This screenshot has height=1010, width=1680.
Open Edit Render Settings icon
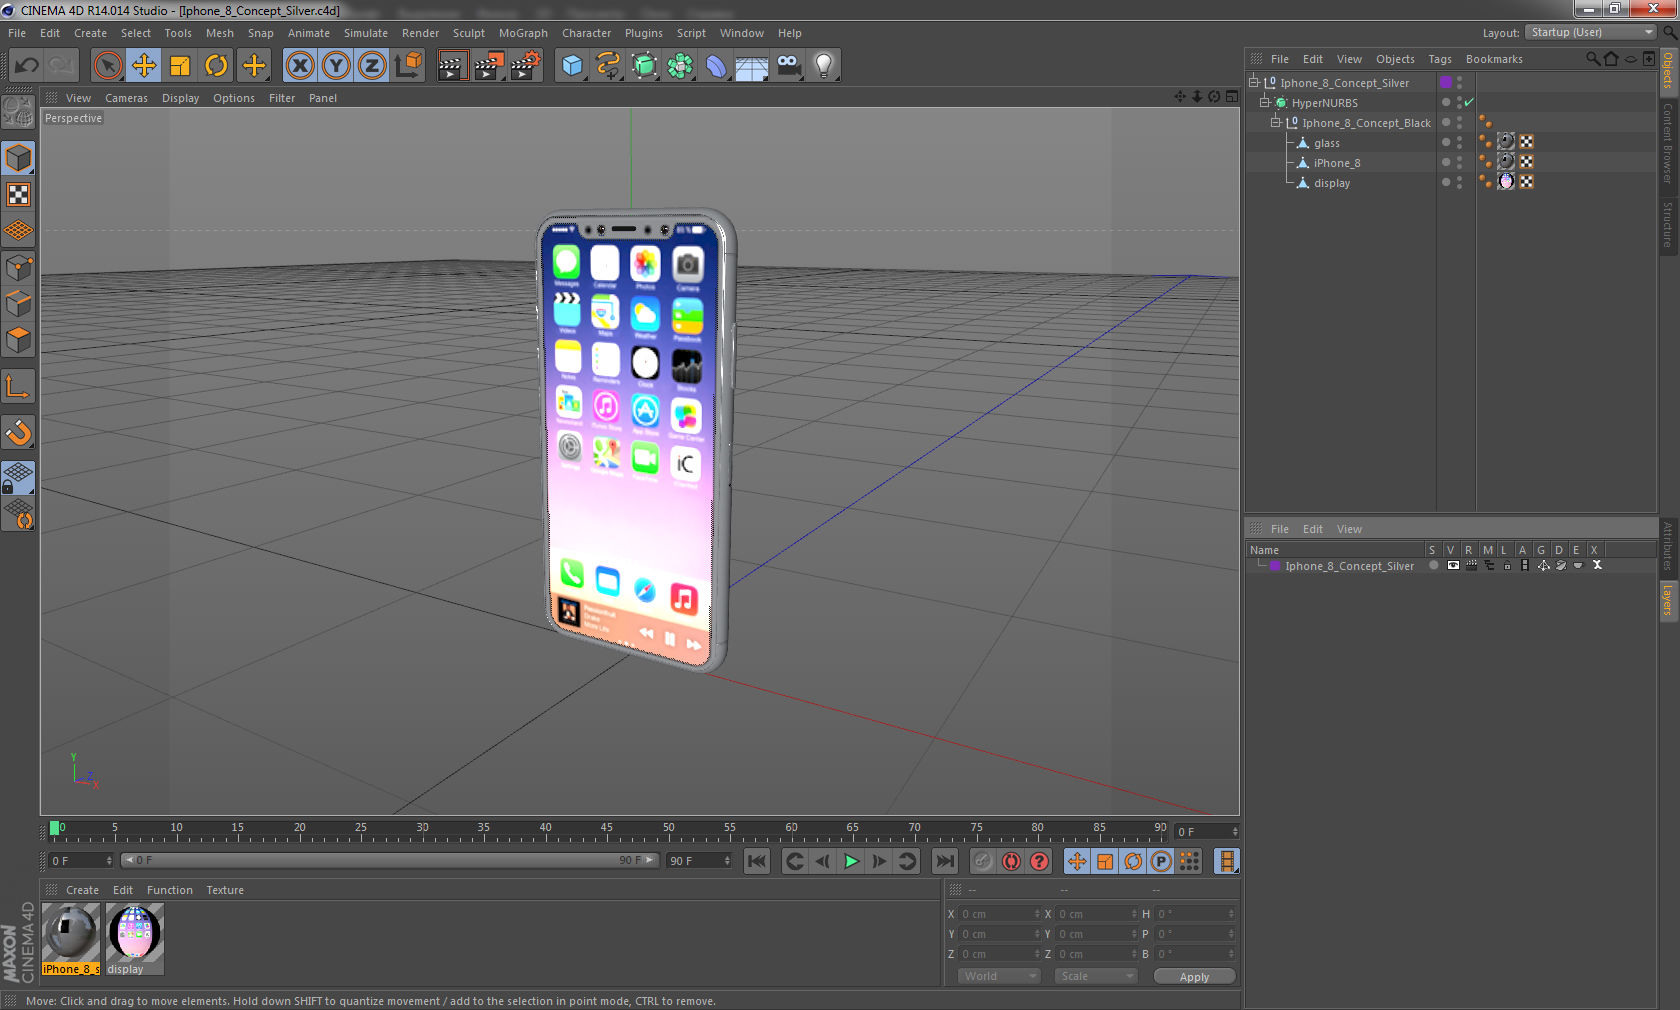[525, 66]
